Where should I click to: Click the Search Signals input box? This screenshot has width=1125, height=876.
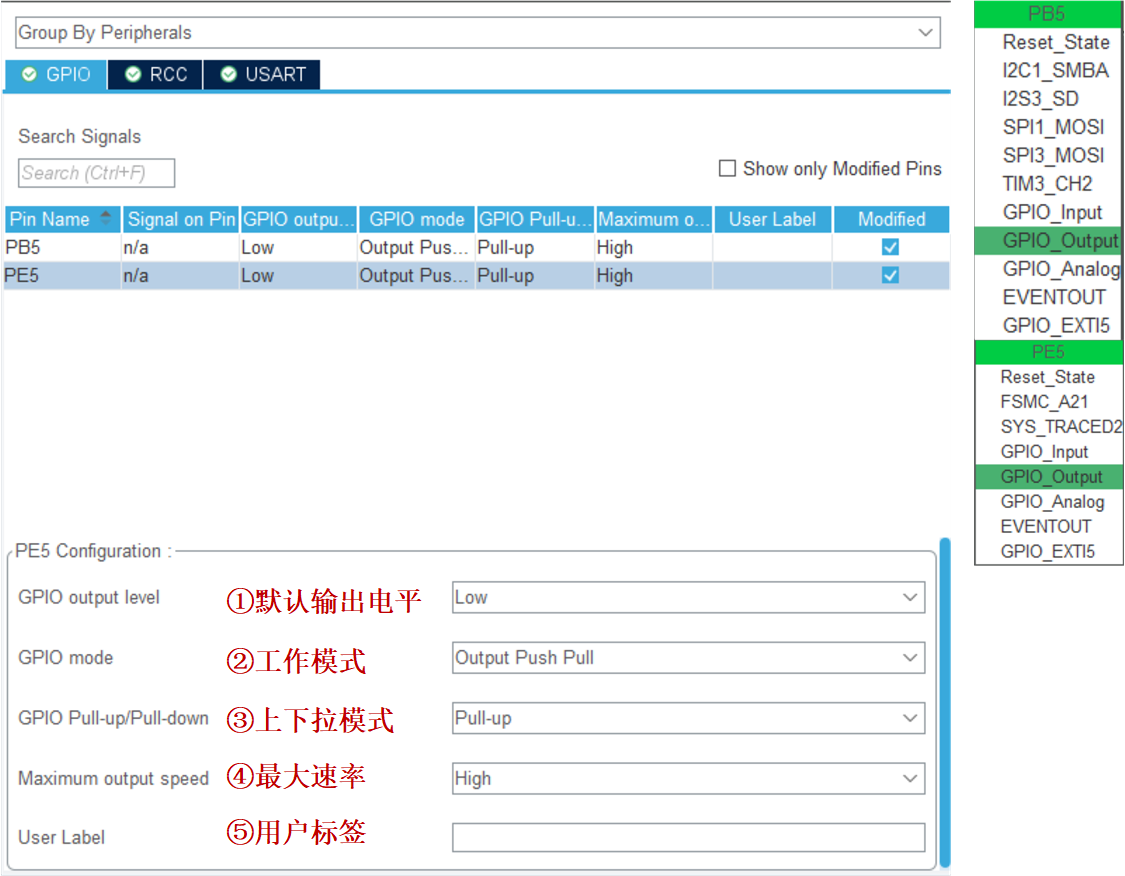96,173
